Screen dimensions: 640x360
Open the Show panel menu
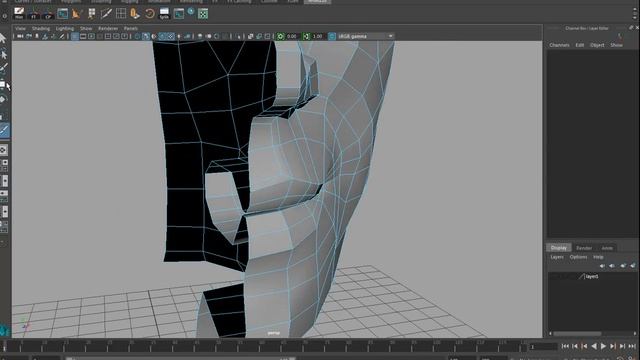tap(86, 29)
